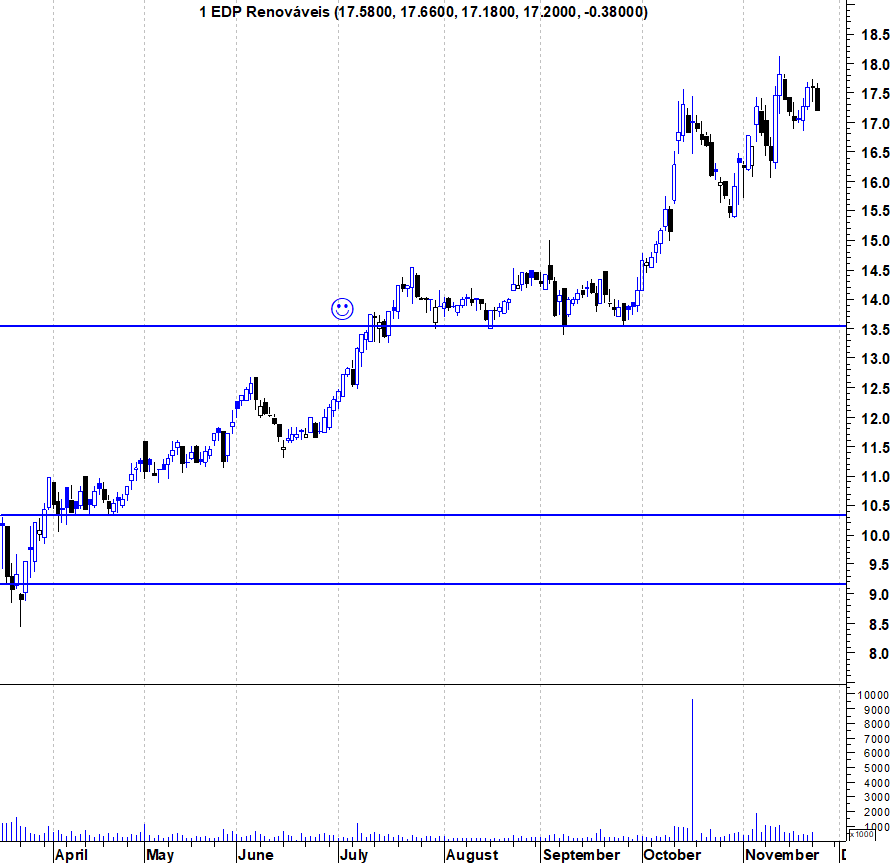Click the October label on the time axis
Screen dimensions: 893x863
tap(672, 854)
